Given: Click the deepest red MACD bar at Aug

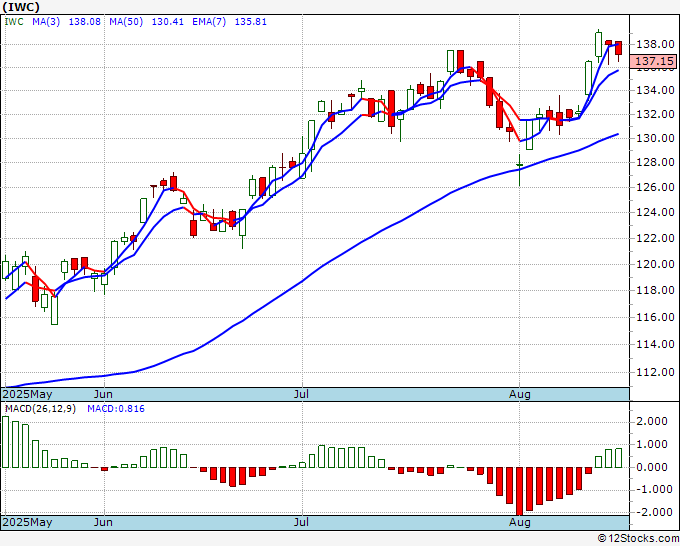Looking at the screenshot, I should 519,491.
